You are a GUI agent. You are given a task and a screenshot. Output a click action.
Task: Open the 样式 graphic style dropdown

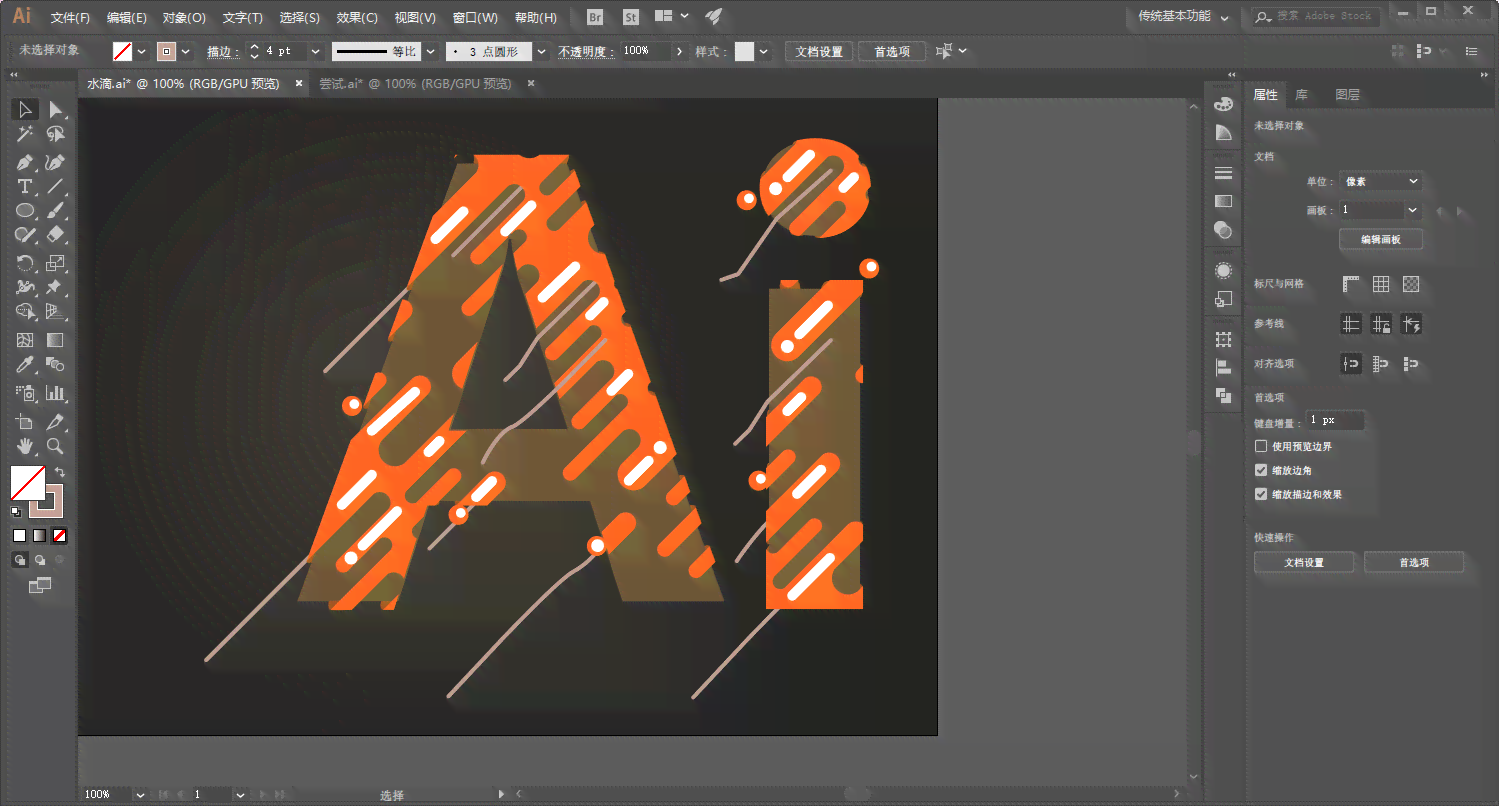pyautogui.click(x=764, y=51)
